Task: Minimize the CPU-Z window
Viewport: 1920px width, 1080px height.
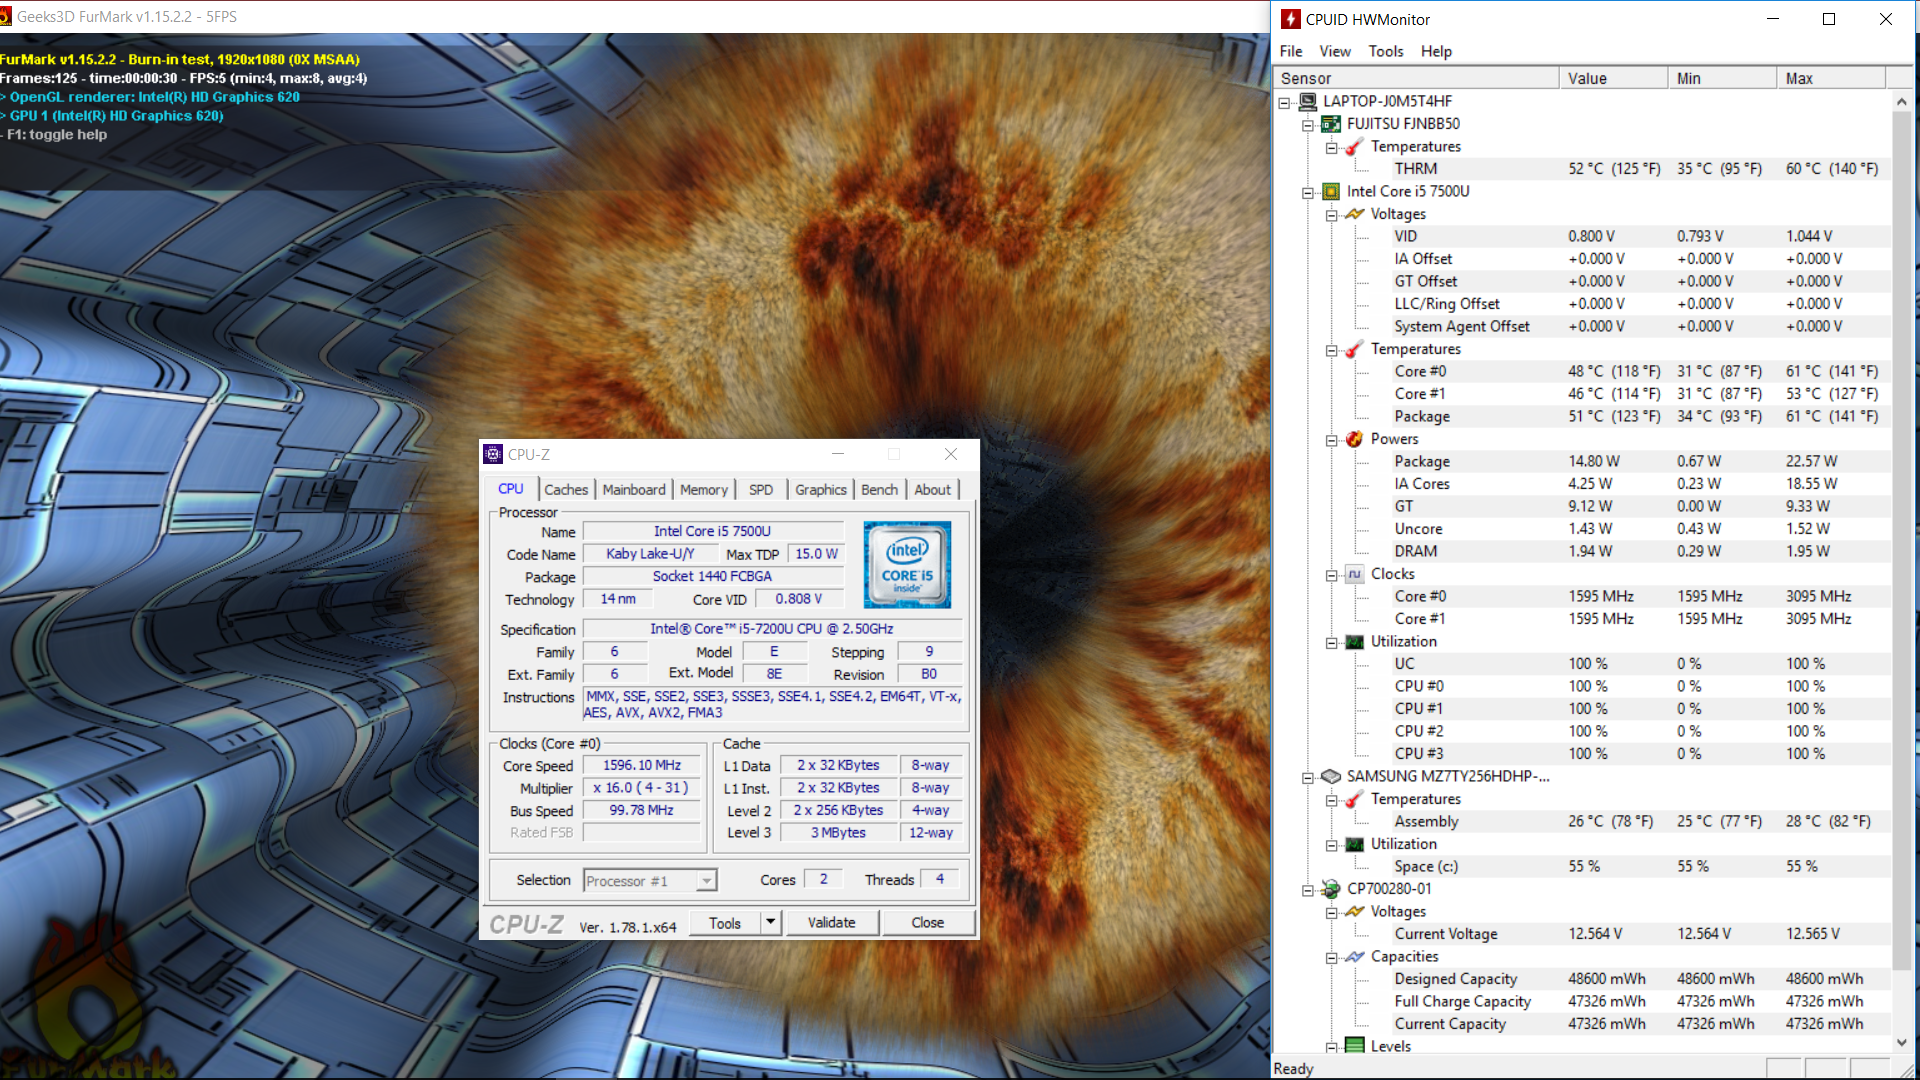Action: click(x=838, y=454)
